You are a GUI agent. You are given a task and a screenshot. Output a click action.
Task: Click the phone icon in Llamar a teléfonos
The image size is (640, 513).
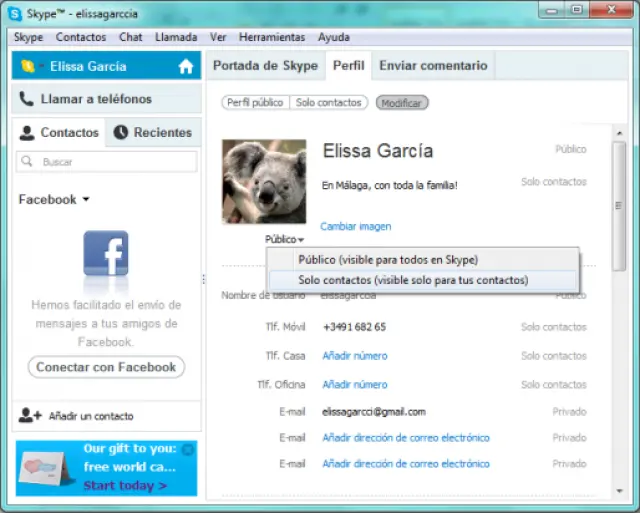(27, 99)
